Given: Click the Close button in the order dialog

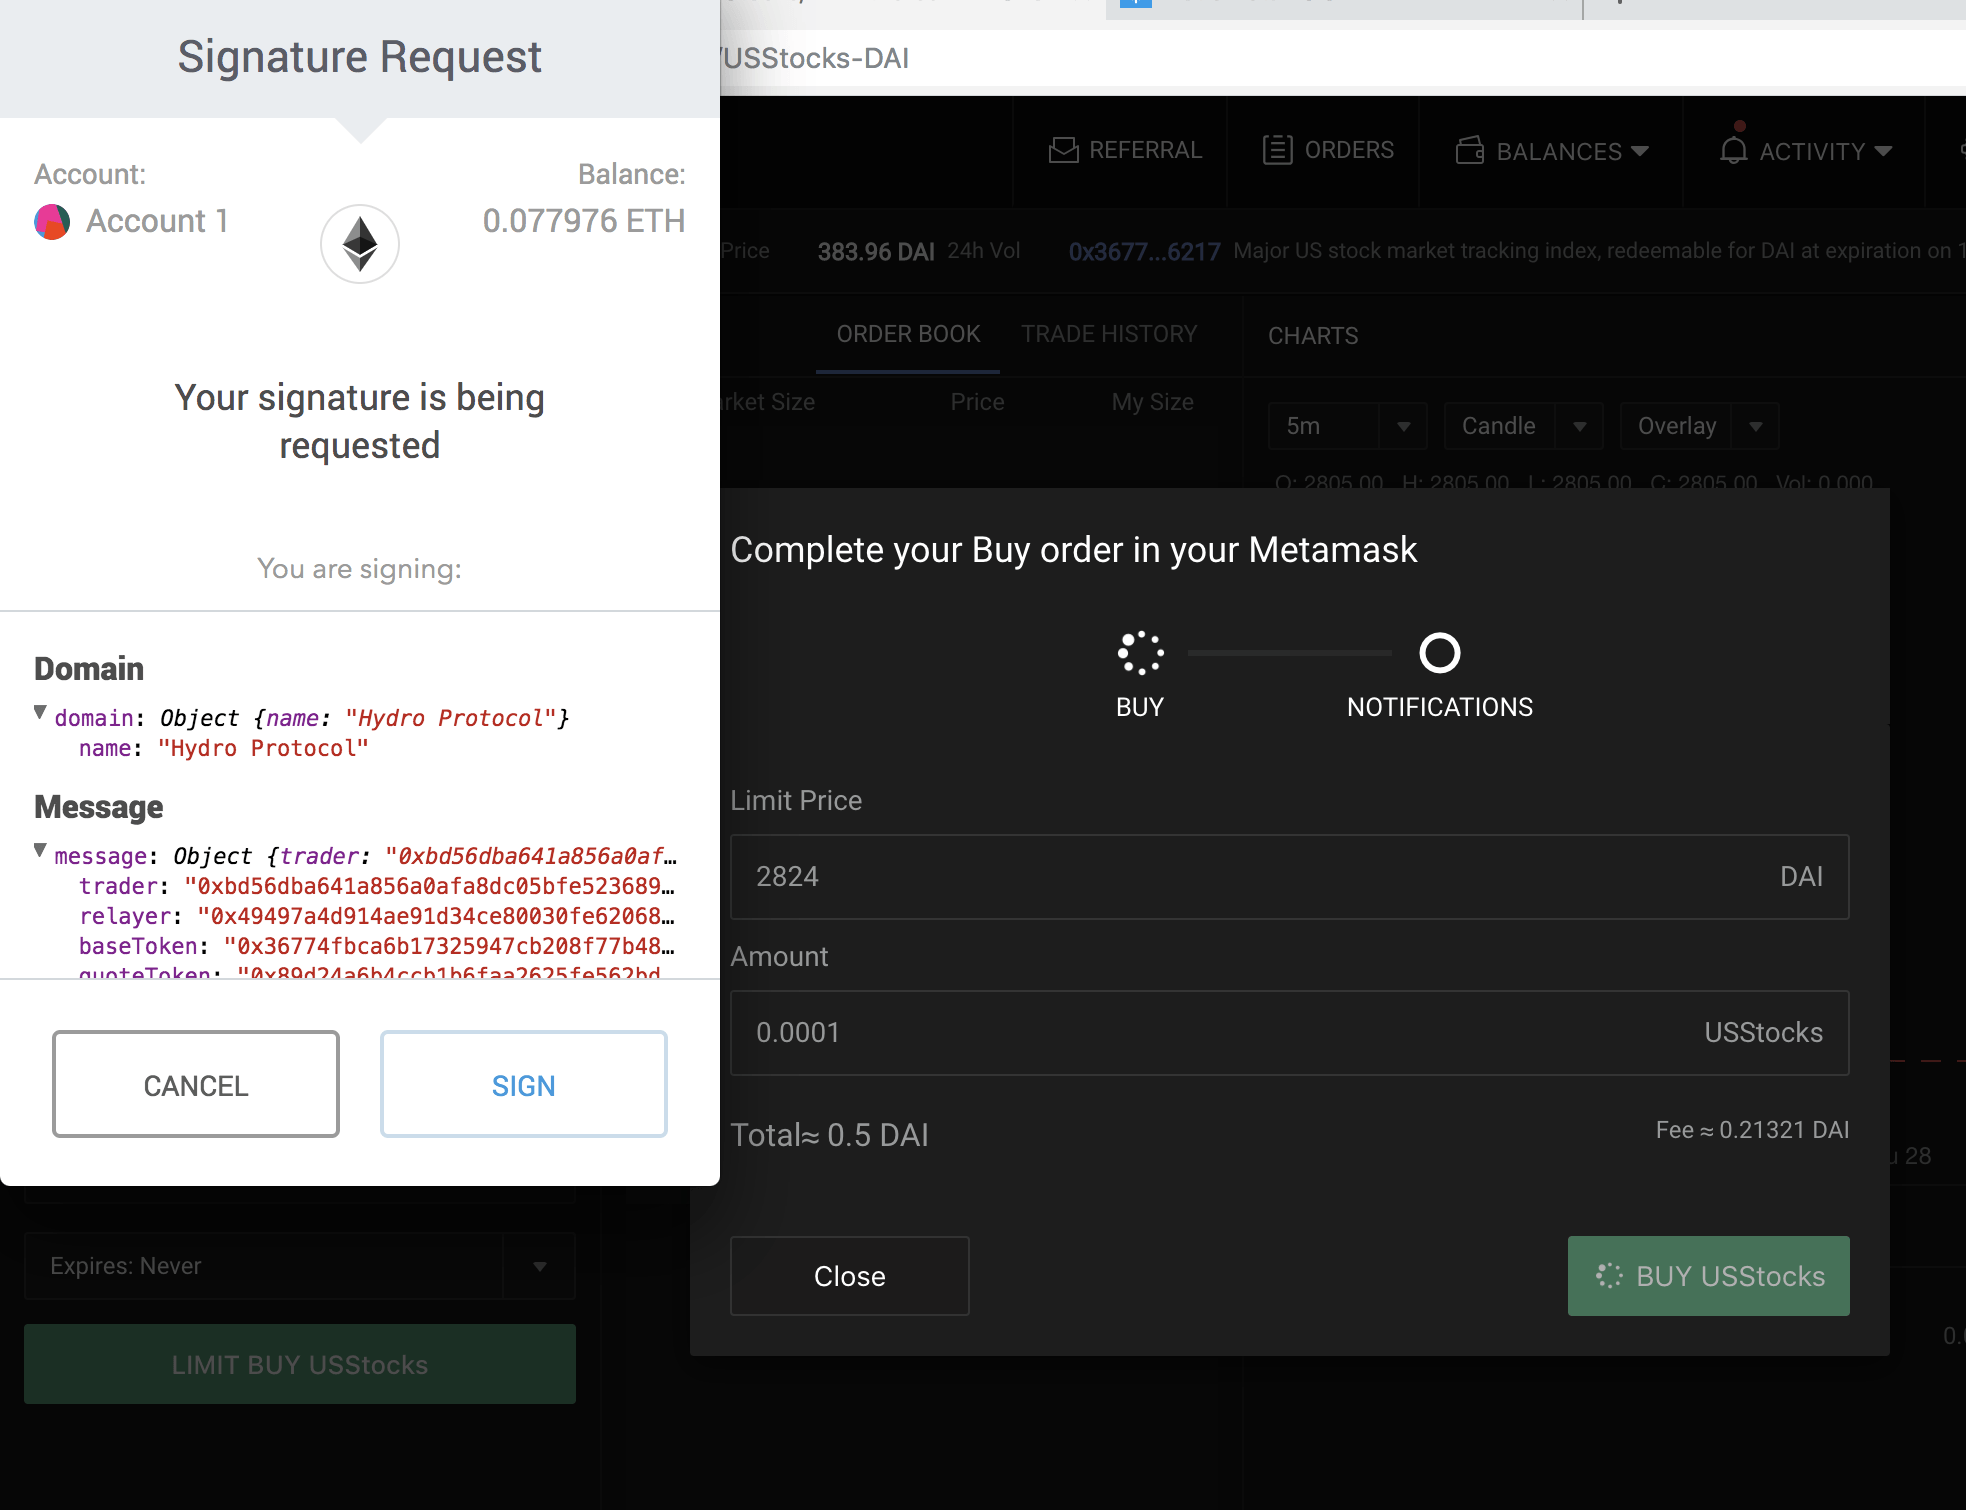Looking at the screenshot, I should [x=850, y=1276].
